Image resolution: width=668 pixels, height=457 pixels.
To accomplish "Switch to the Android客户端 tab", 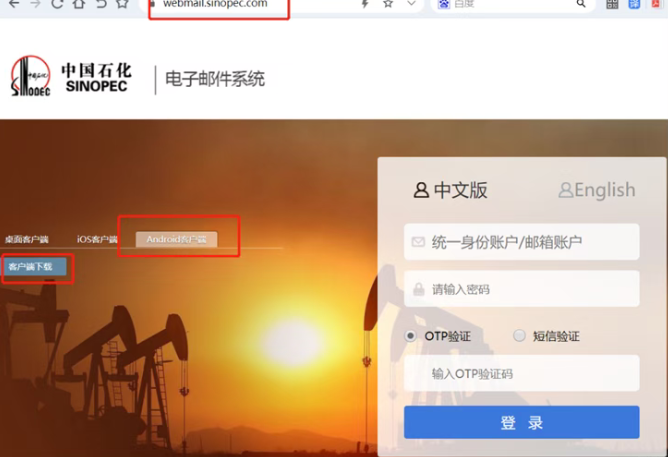I will pyautogui.click(x=176, y=239).
